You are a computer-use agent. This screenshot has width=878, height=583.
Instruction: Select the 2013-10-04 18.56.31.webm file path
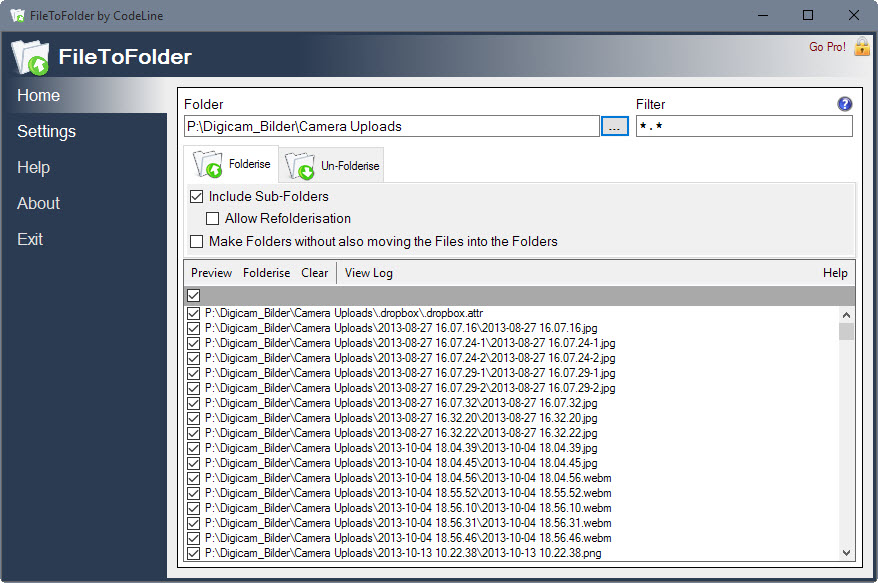click(408, 523)
